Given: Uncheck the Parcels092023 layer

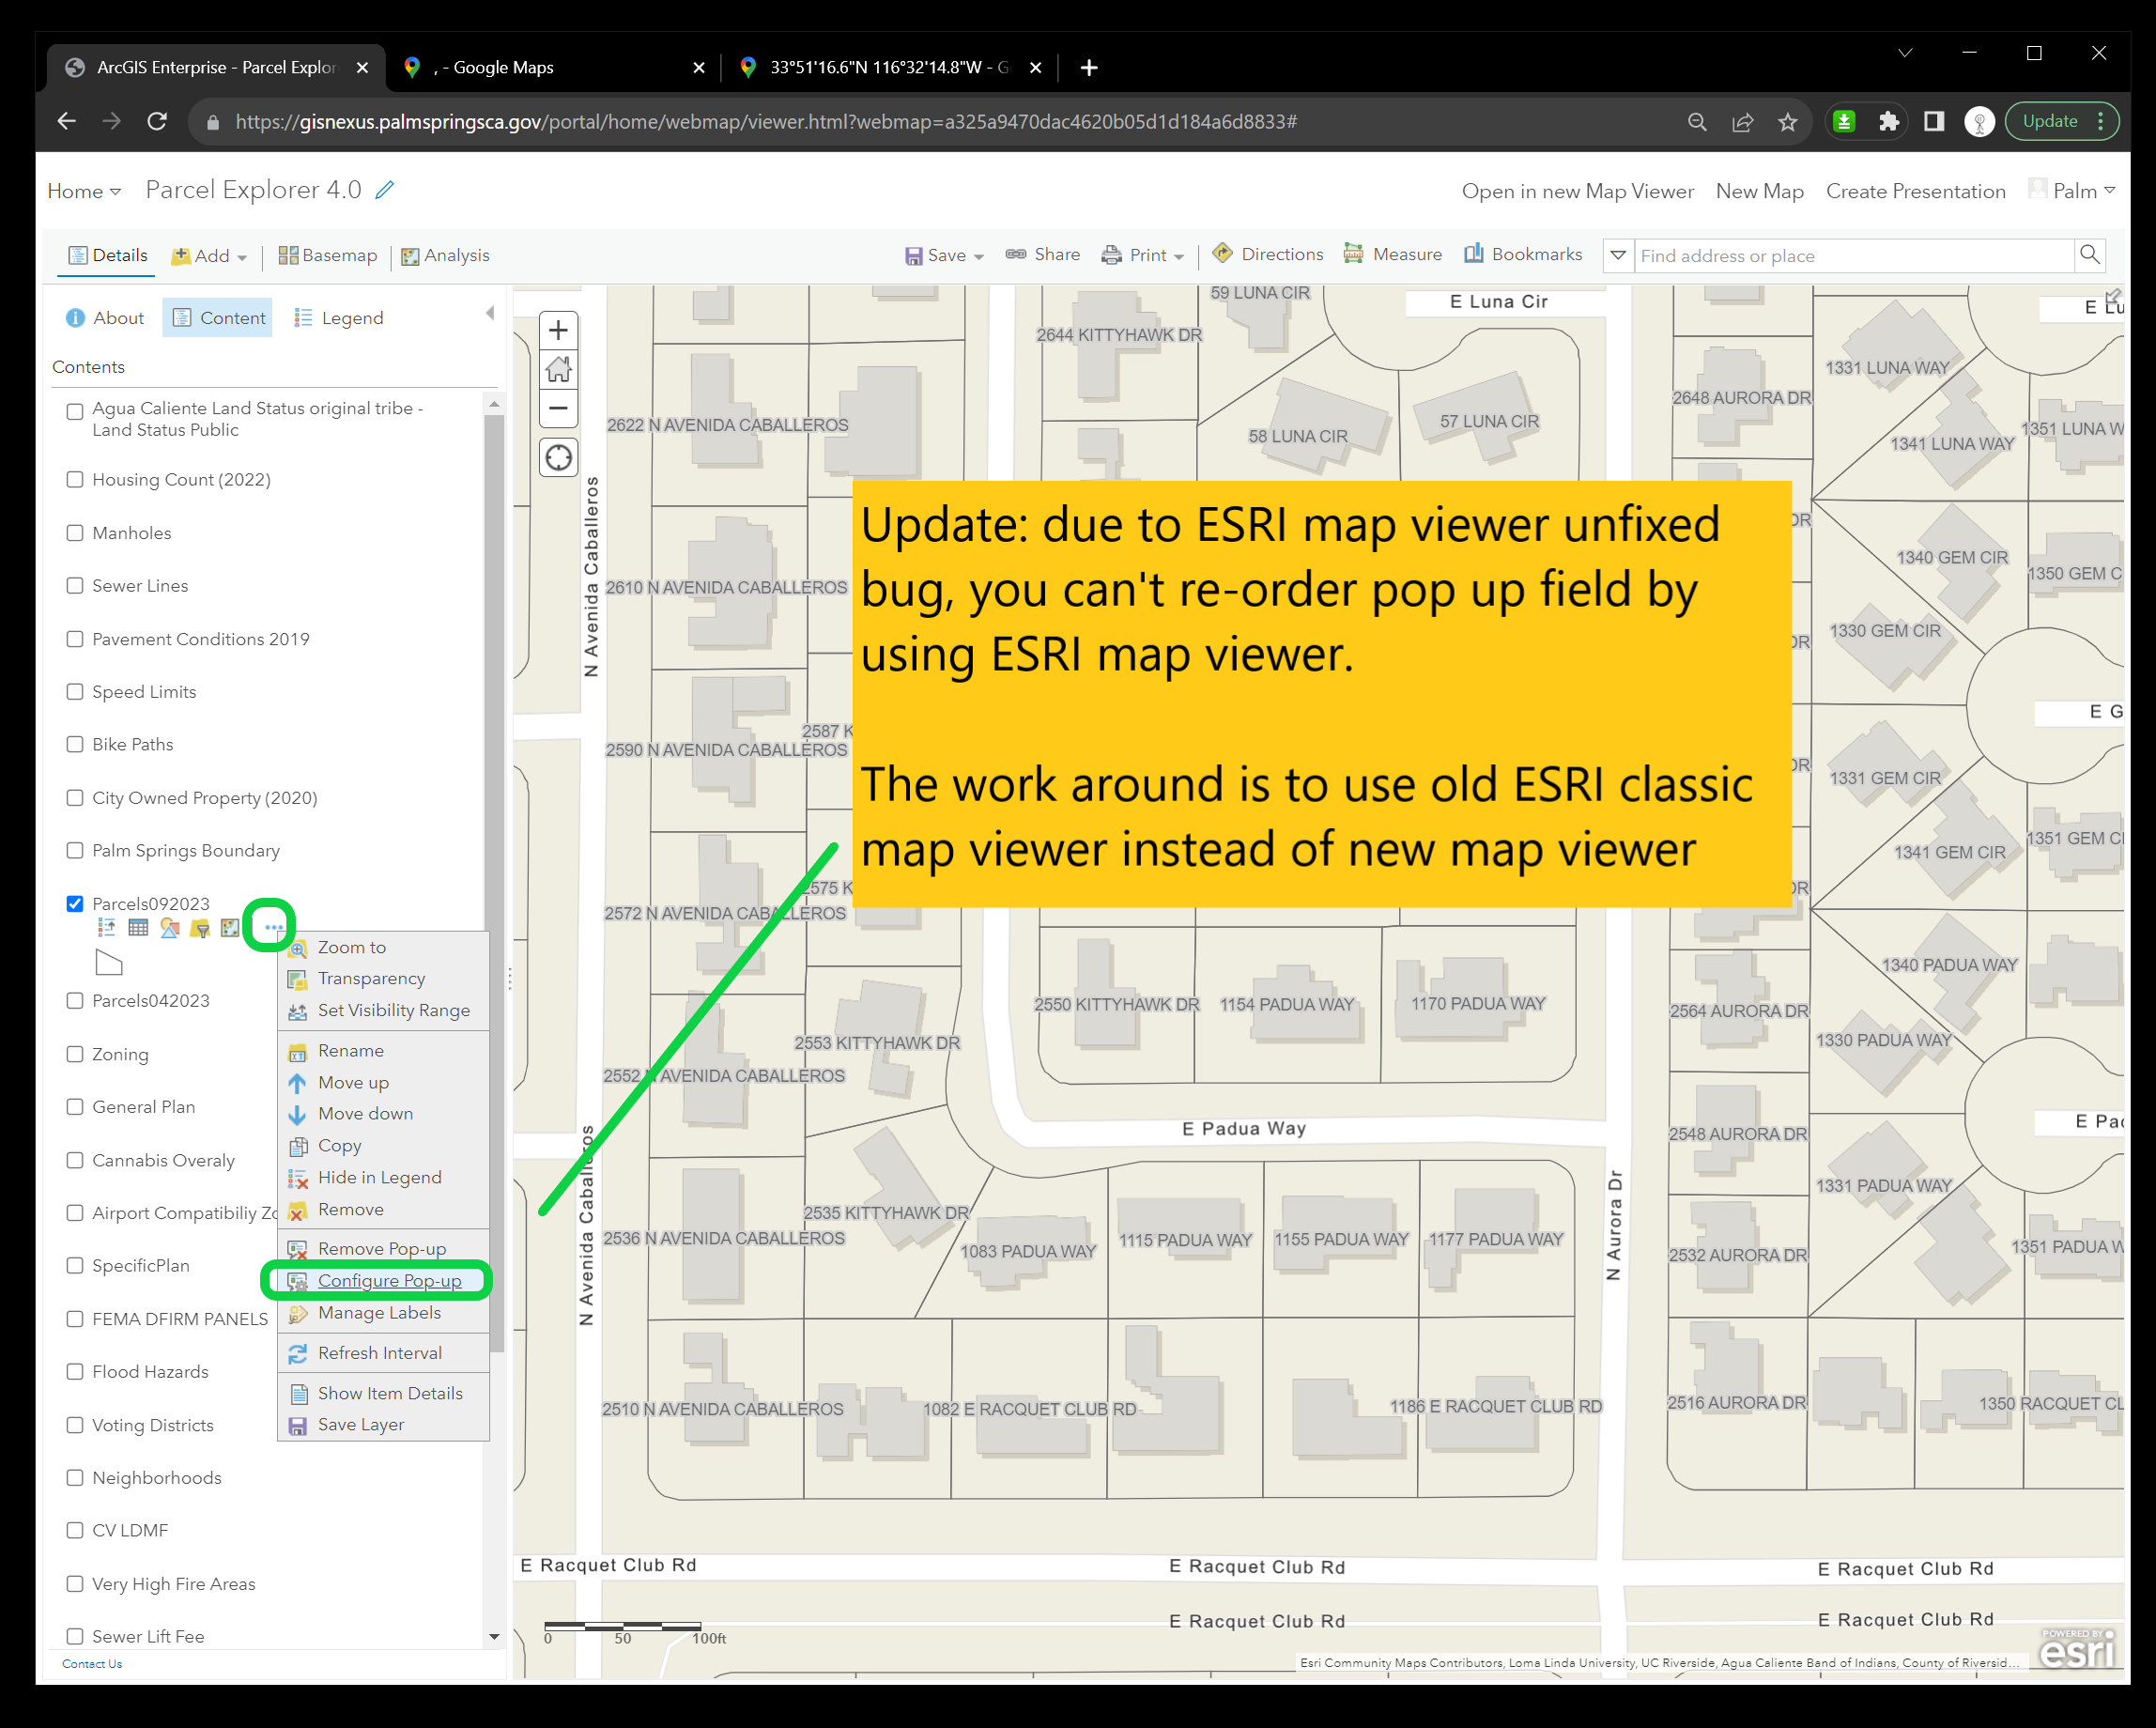Looking at the screenshot, I should click(74, 903).
